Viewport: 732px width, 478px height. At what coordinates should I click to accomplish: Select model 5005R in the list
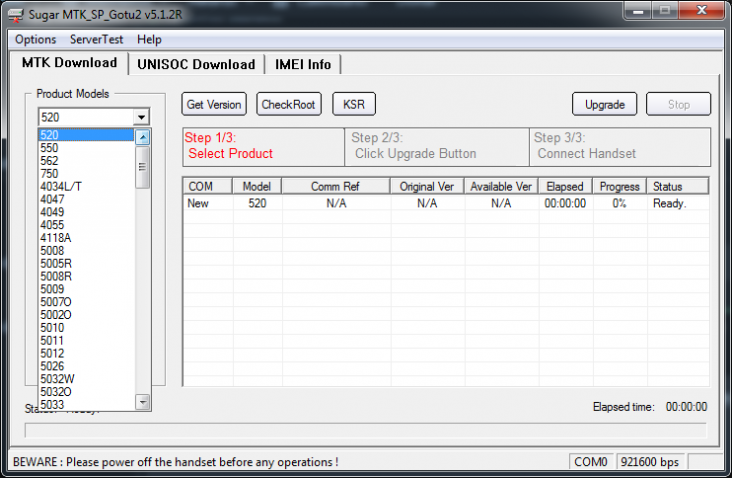point(86,263)
